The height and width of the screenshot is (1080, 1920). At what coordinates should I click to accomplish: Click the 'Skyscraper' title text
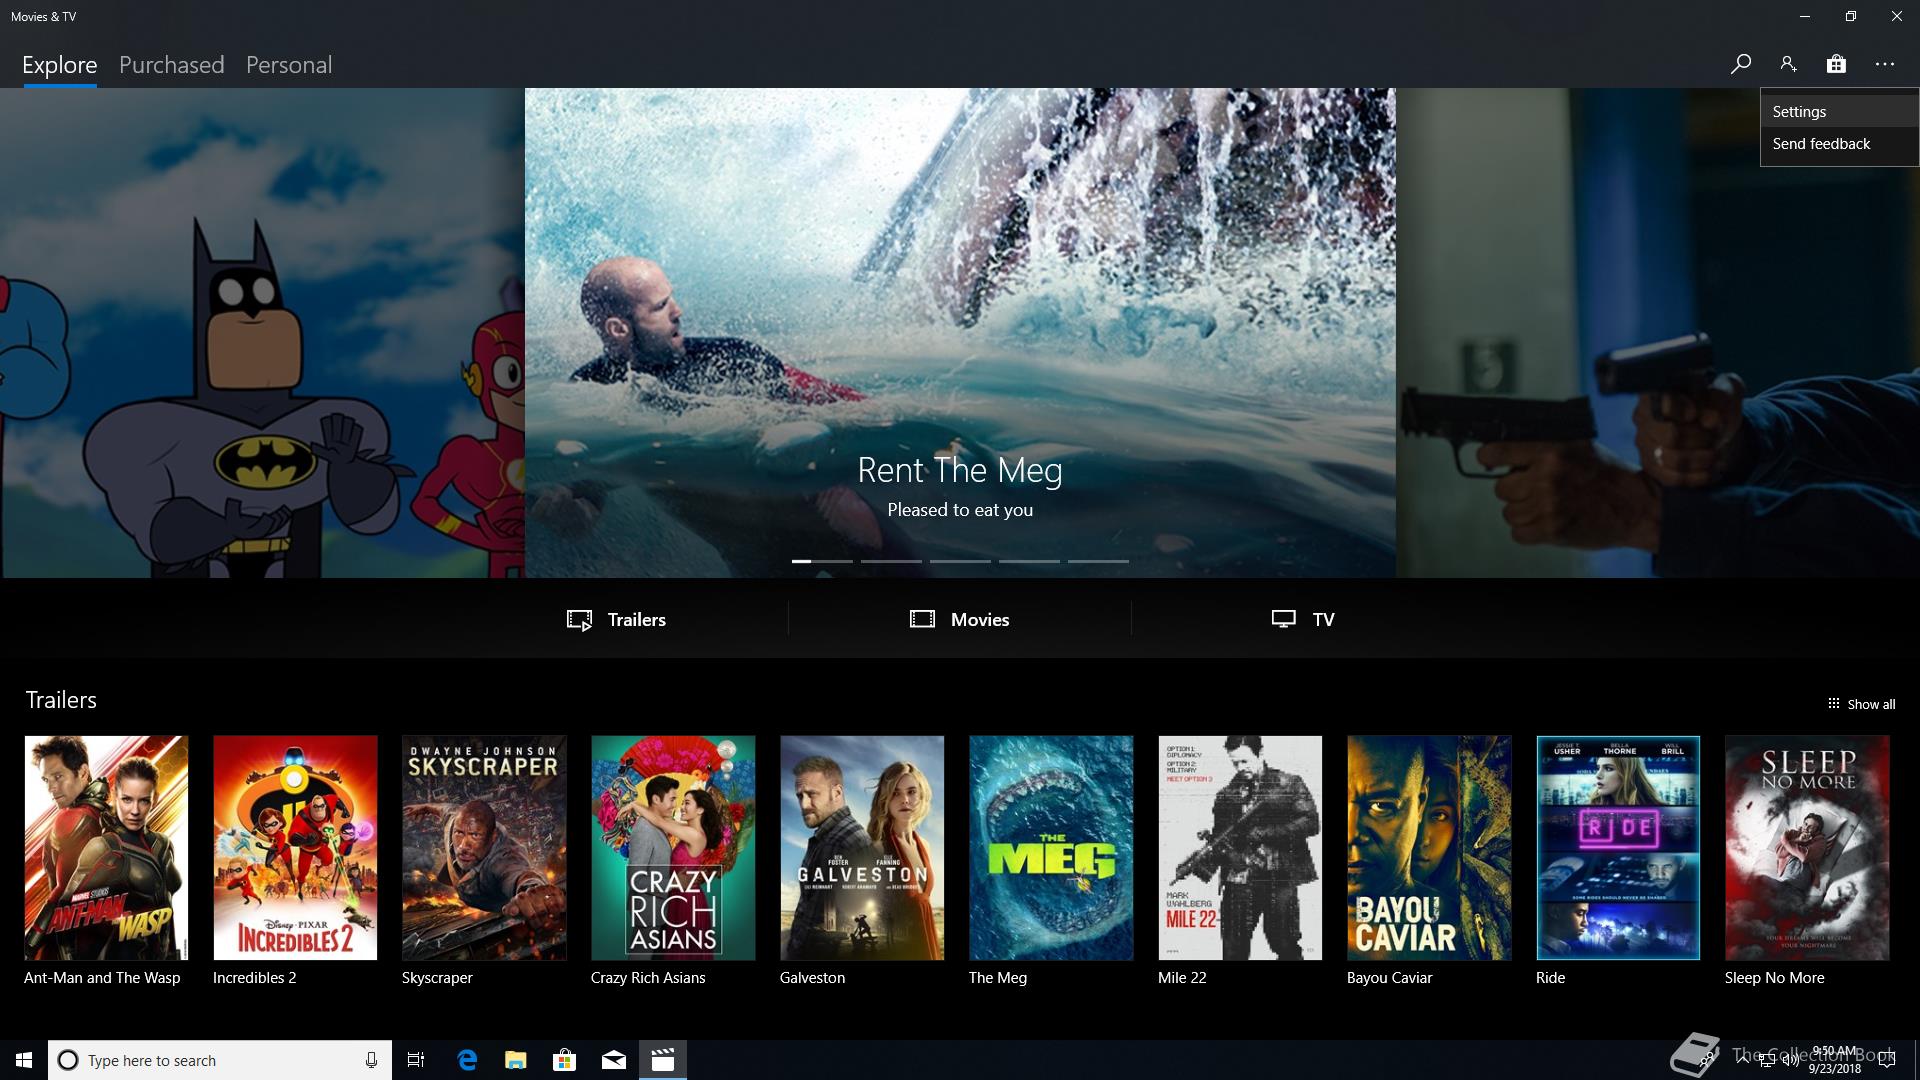coord(437,978)
